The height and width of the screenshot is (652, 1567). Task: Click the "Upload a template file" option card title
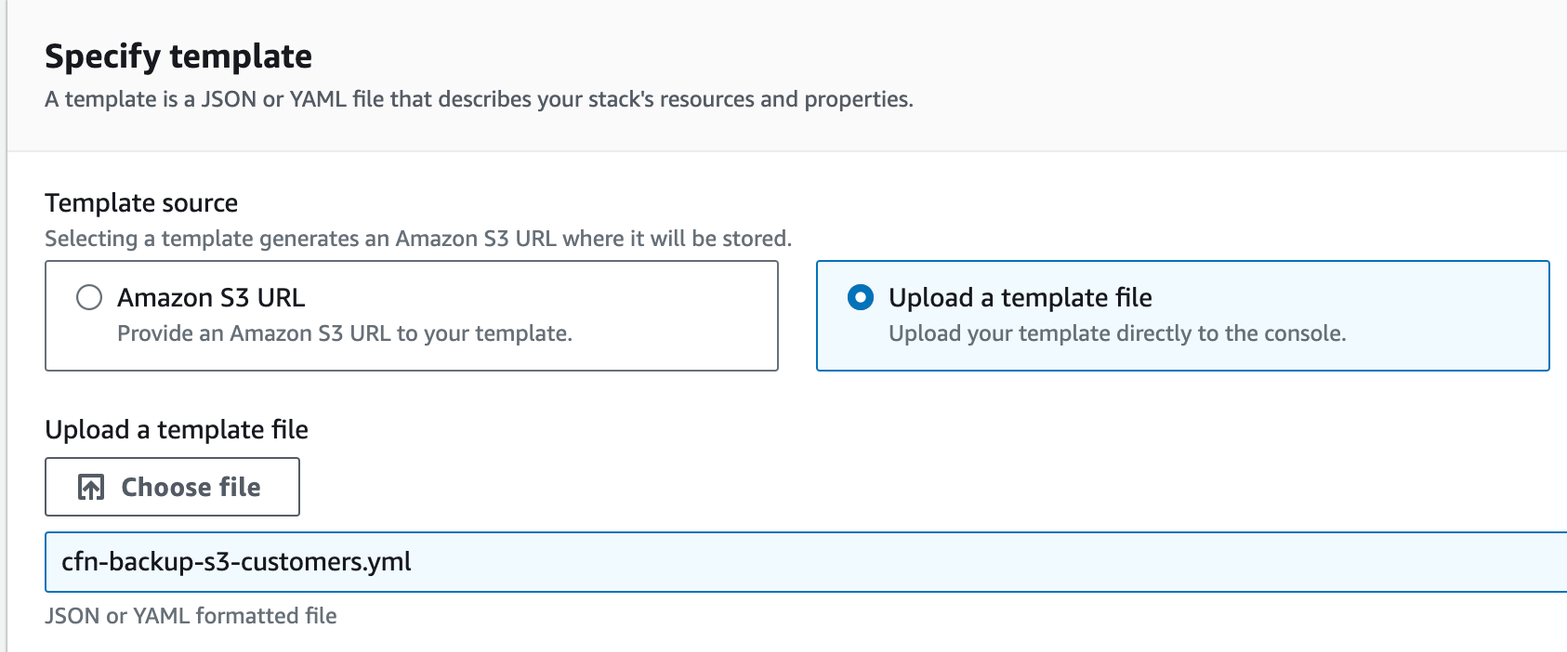(x=1020, y=298)
